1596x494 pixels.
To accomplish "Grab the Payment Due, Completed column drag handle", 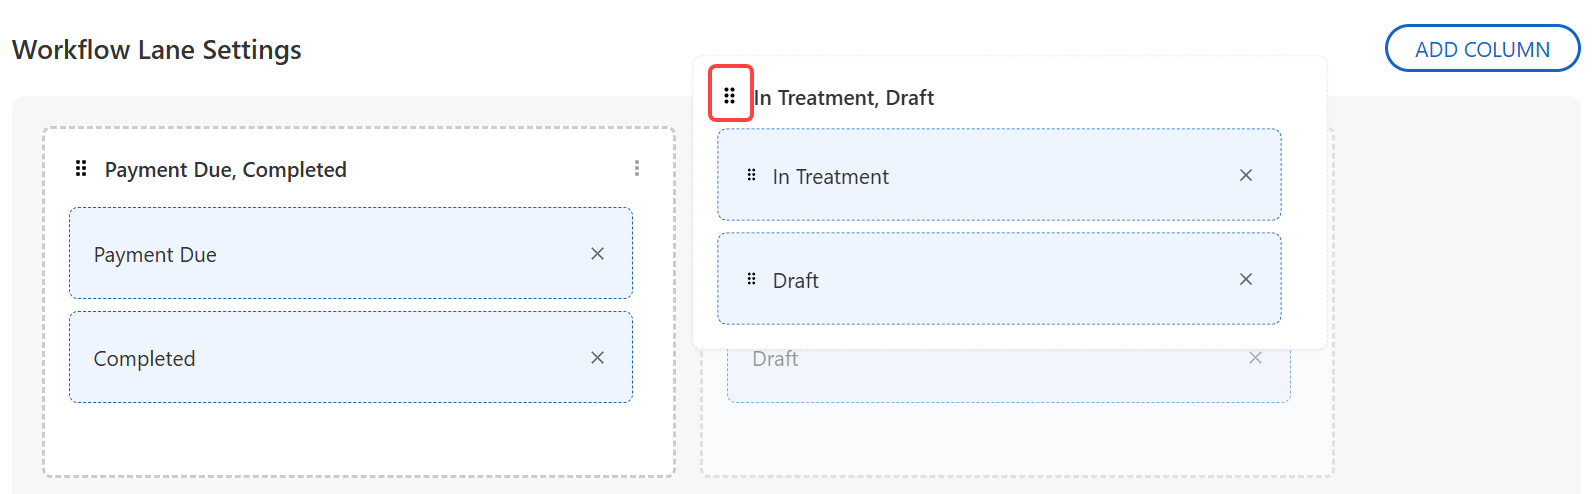I will pos(81,169).
